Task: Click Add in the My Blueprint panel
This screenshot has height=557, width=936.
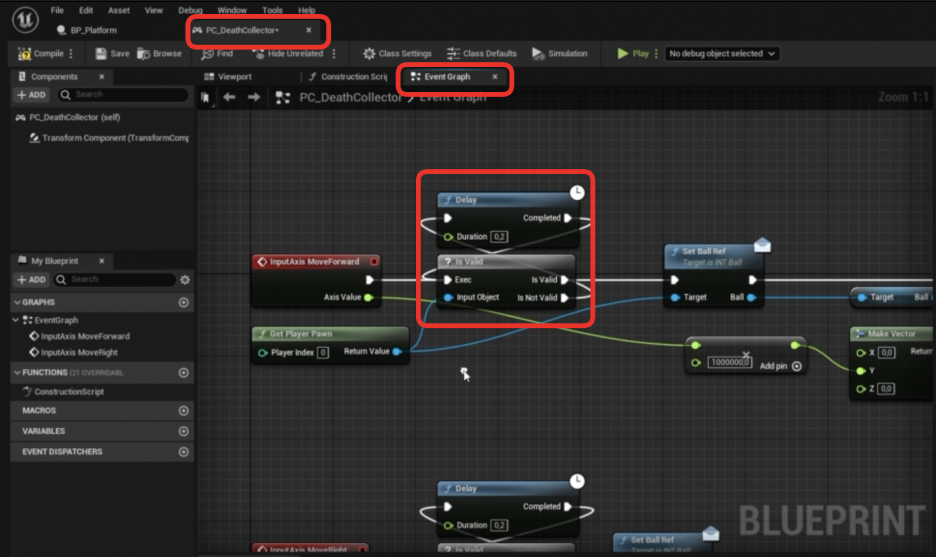Action: pos(32,279)
